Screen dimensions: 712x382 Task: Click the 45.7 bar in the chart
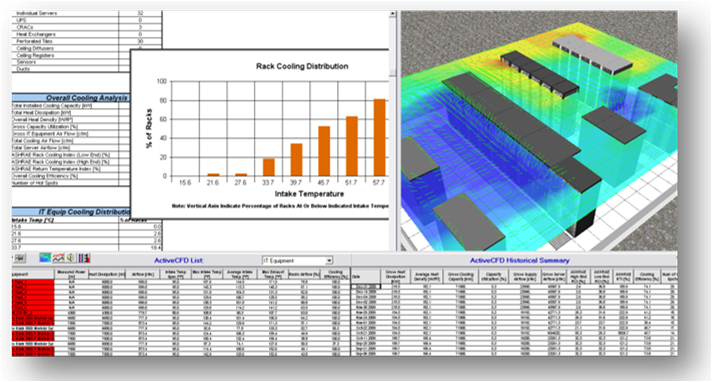[324, 151]
